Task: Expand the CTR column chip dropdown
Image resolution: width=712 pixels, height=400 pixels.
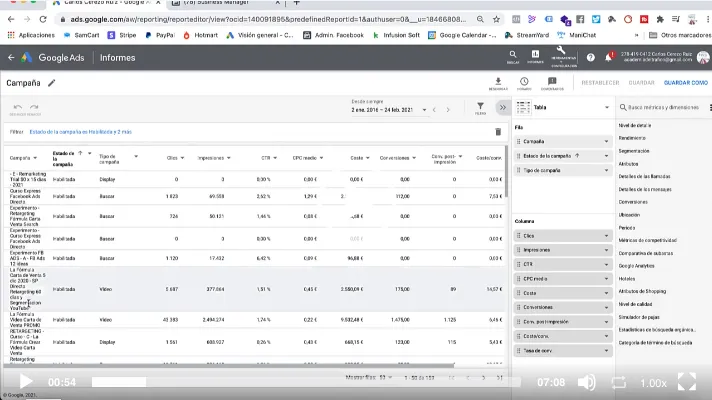Action: click(x=606, y=265)
